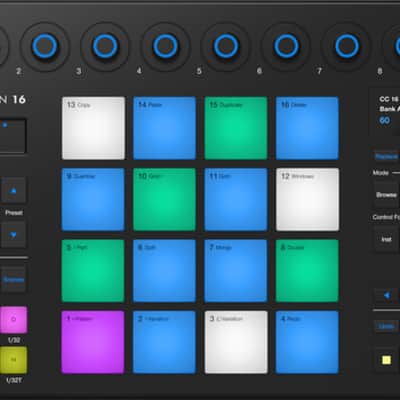Tap blue pad 7 Merge
The width and height of the screenshot is (400, 400).
coord(236,271)
